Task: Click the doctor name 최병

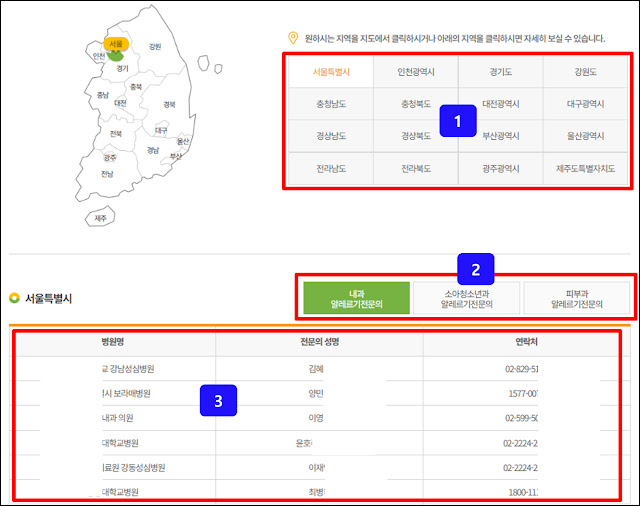Action: point(317,492)
